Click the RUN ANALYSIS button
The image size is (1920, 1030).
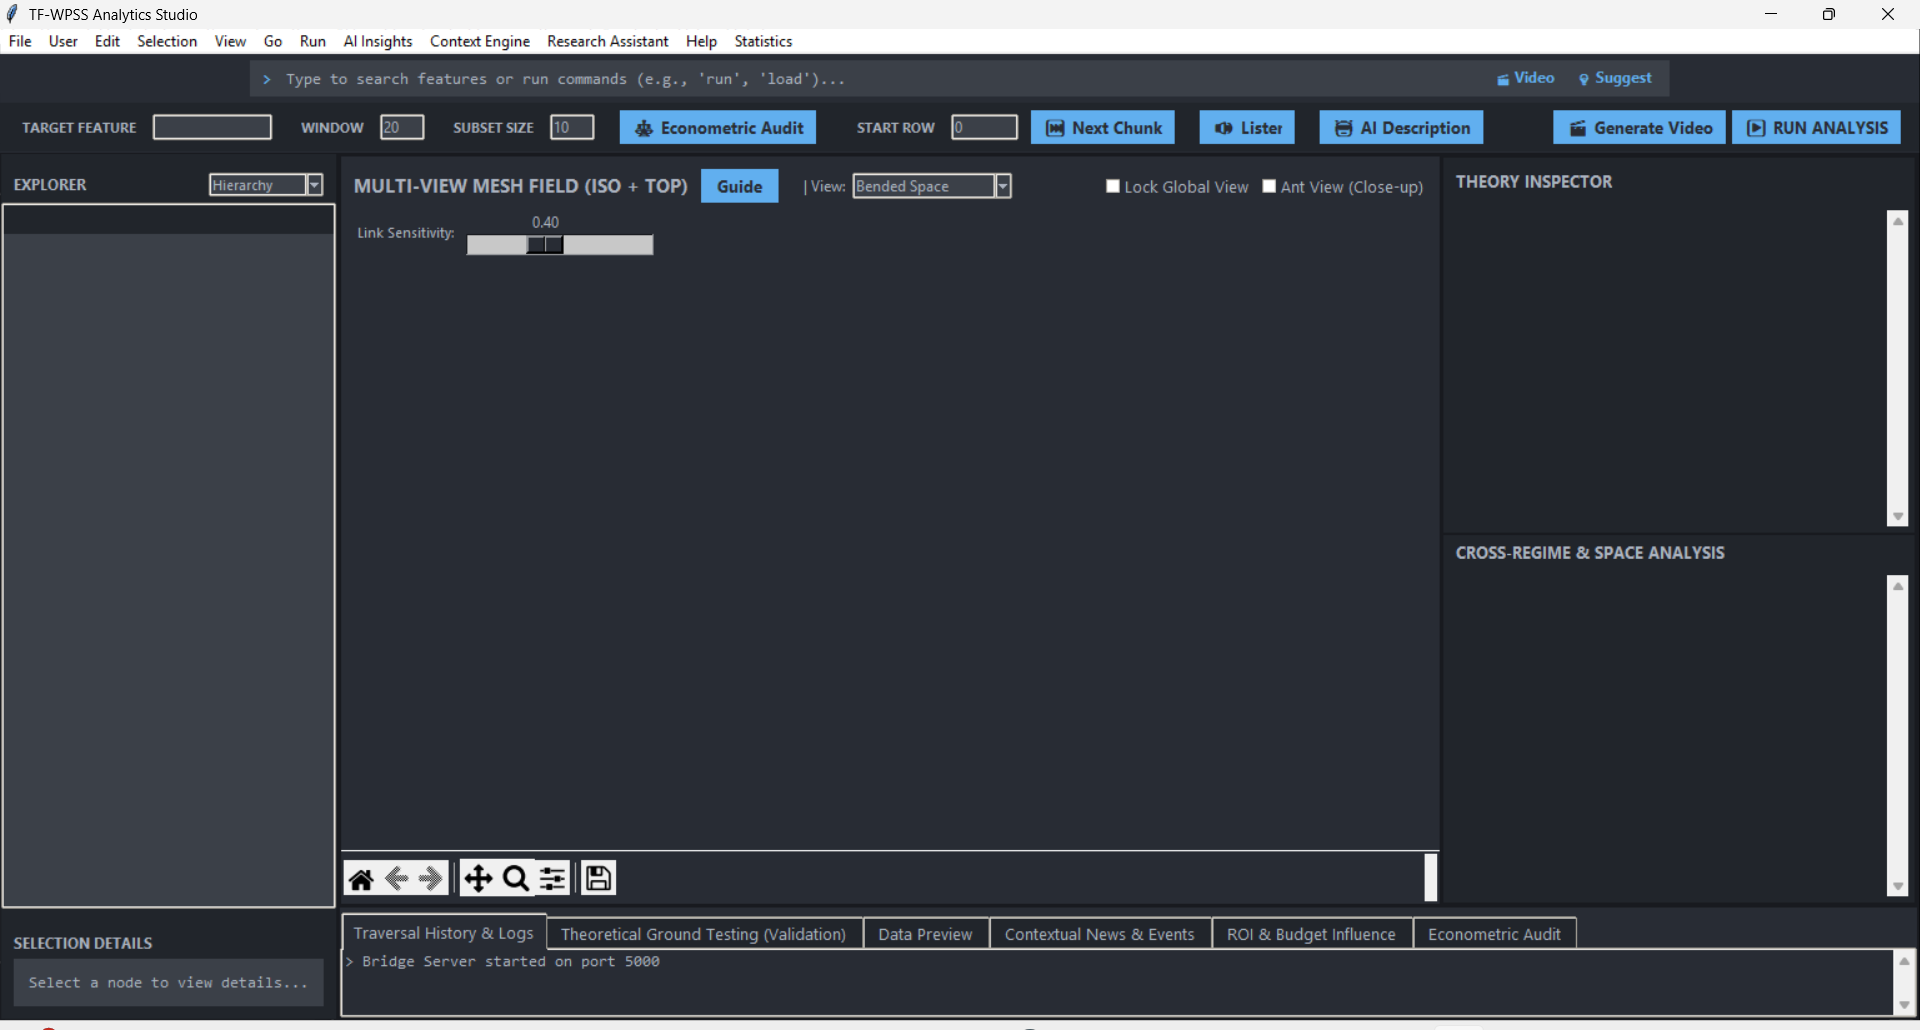coord(1816,127)
